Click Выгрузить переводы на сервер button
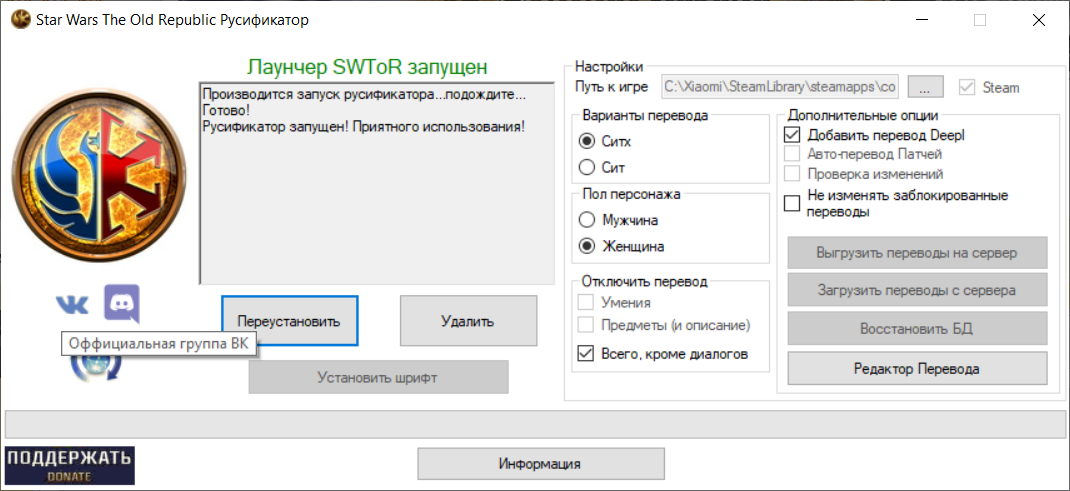Screen dimensions: 1070x491 tap(917, 253)
